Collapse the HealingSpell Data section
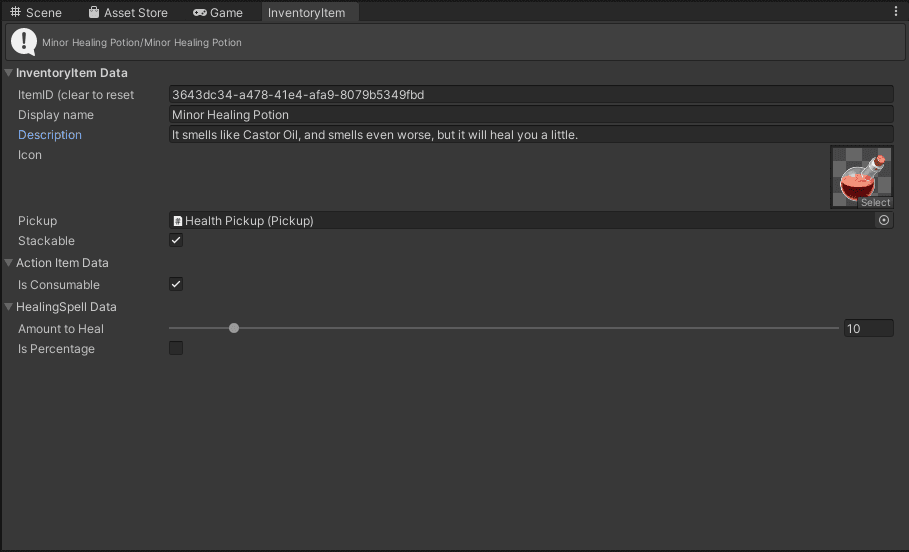Viewport: 909px width, 552px height. [9, 307]
